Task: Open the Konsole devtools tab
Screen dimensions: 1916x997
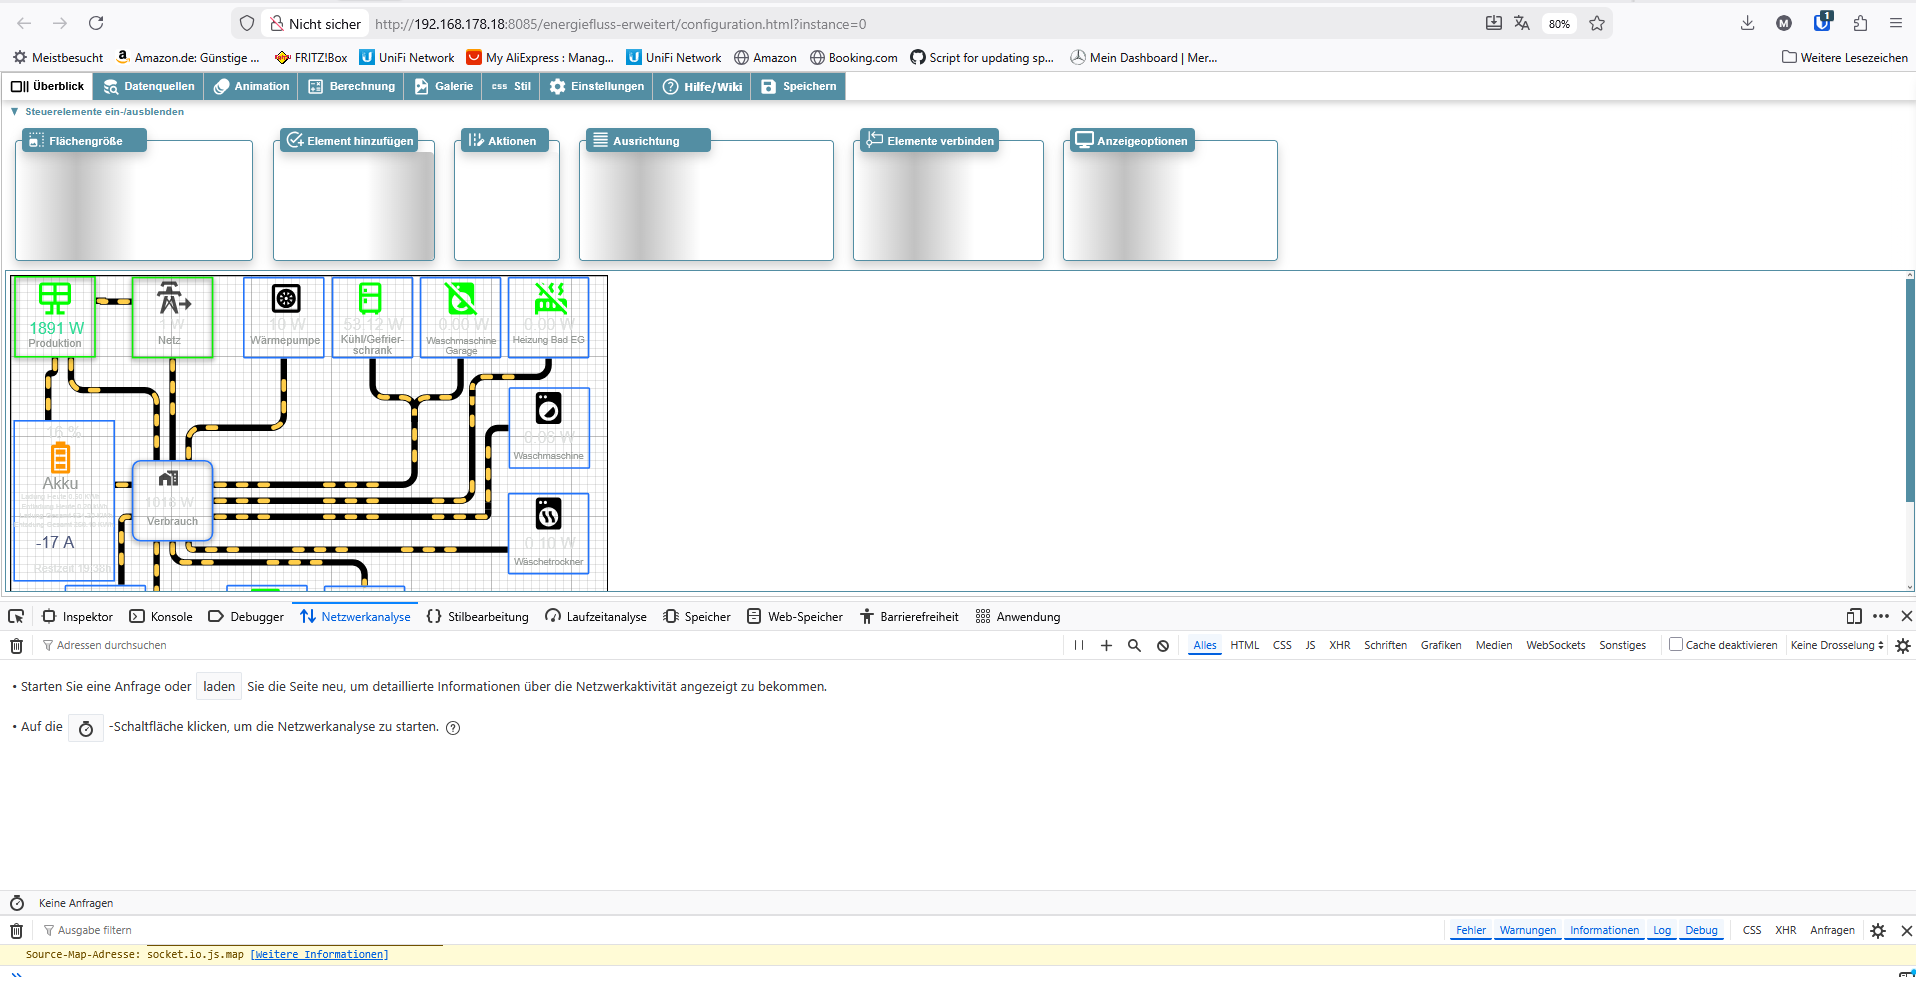Action: 161,617
